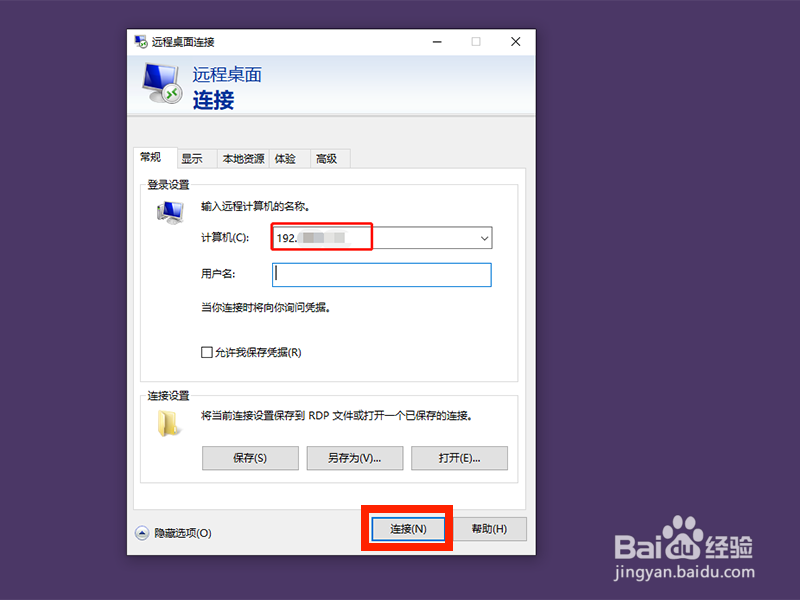Image resolution: width=800 pixels, height=600 pixels.
Task: Click the Baidu paw logo watermark
Action: [684, 537]
